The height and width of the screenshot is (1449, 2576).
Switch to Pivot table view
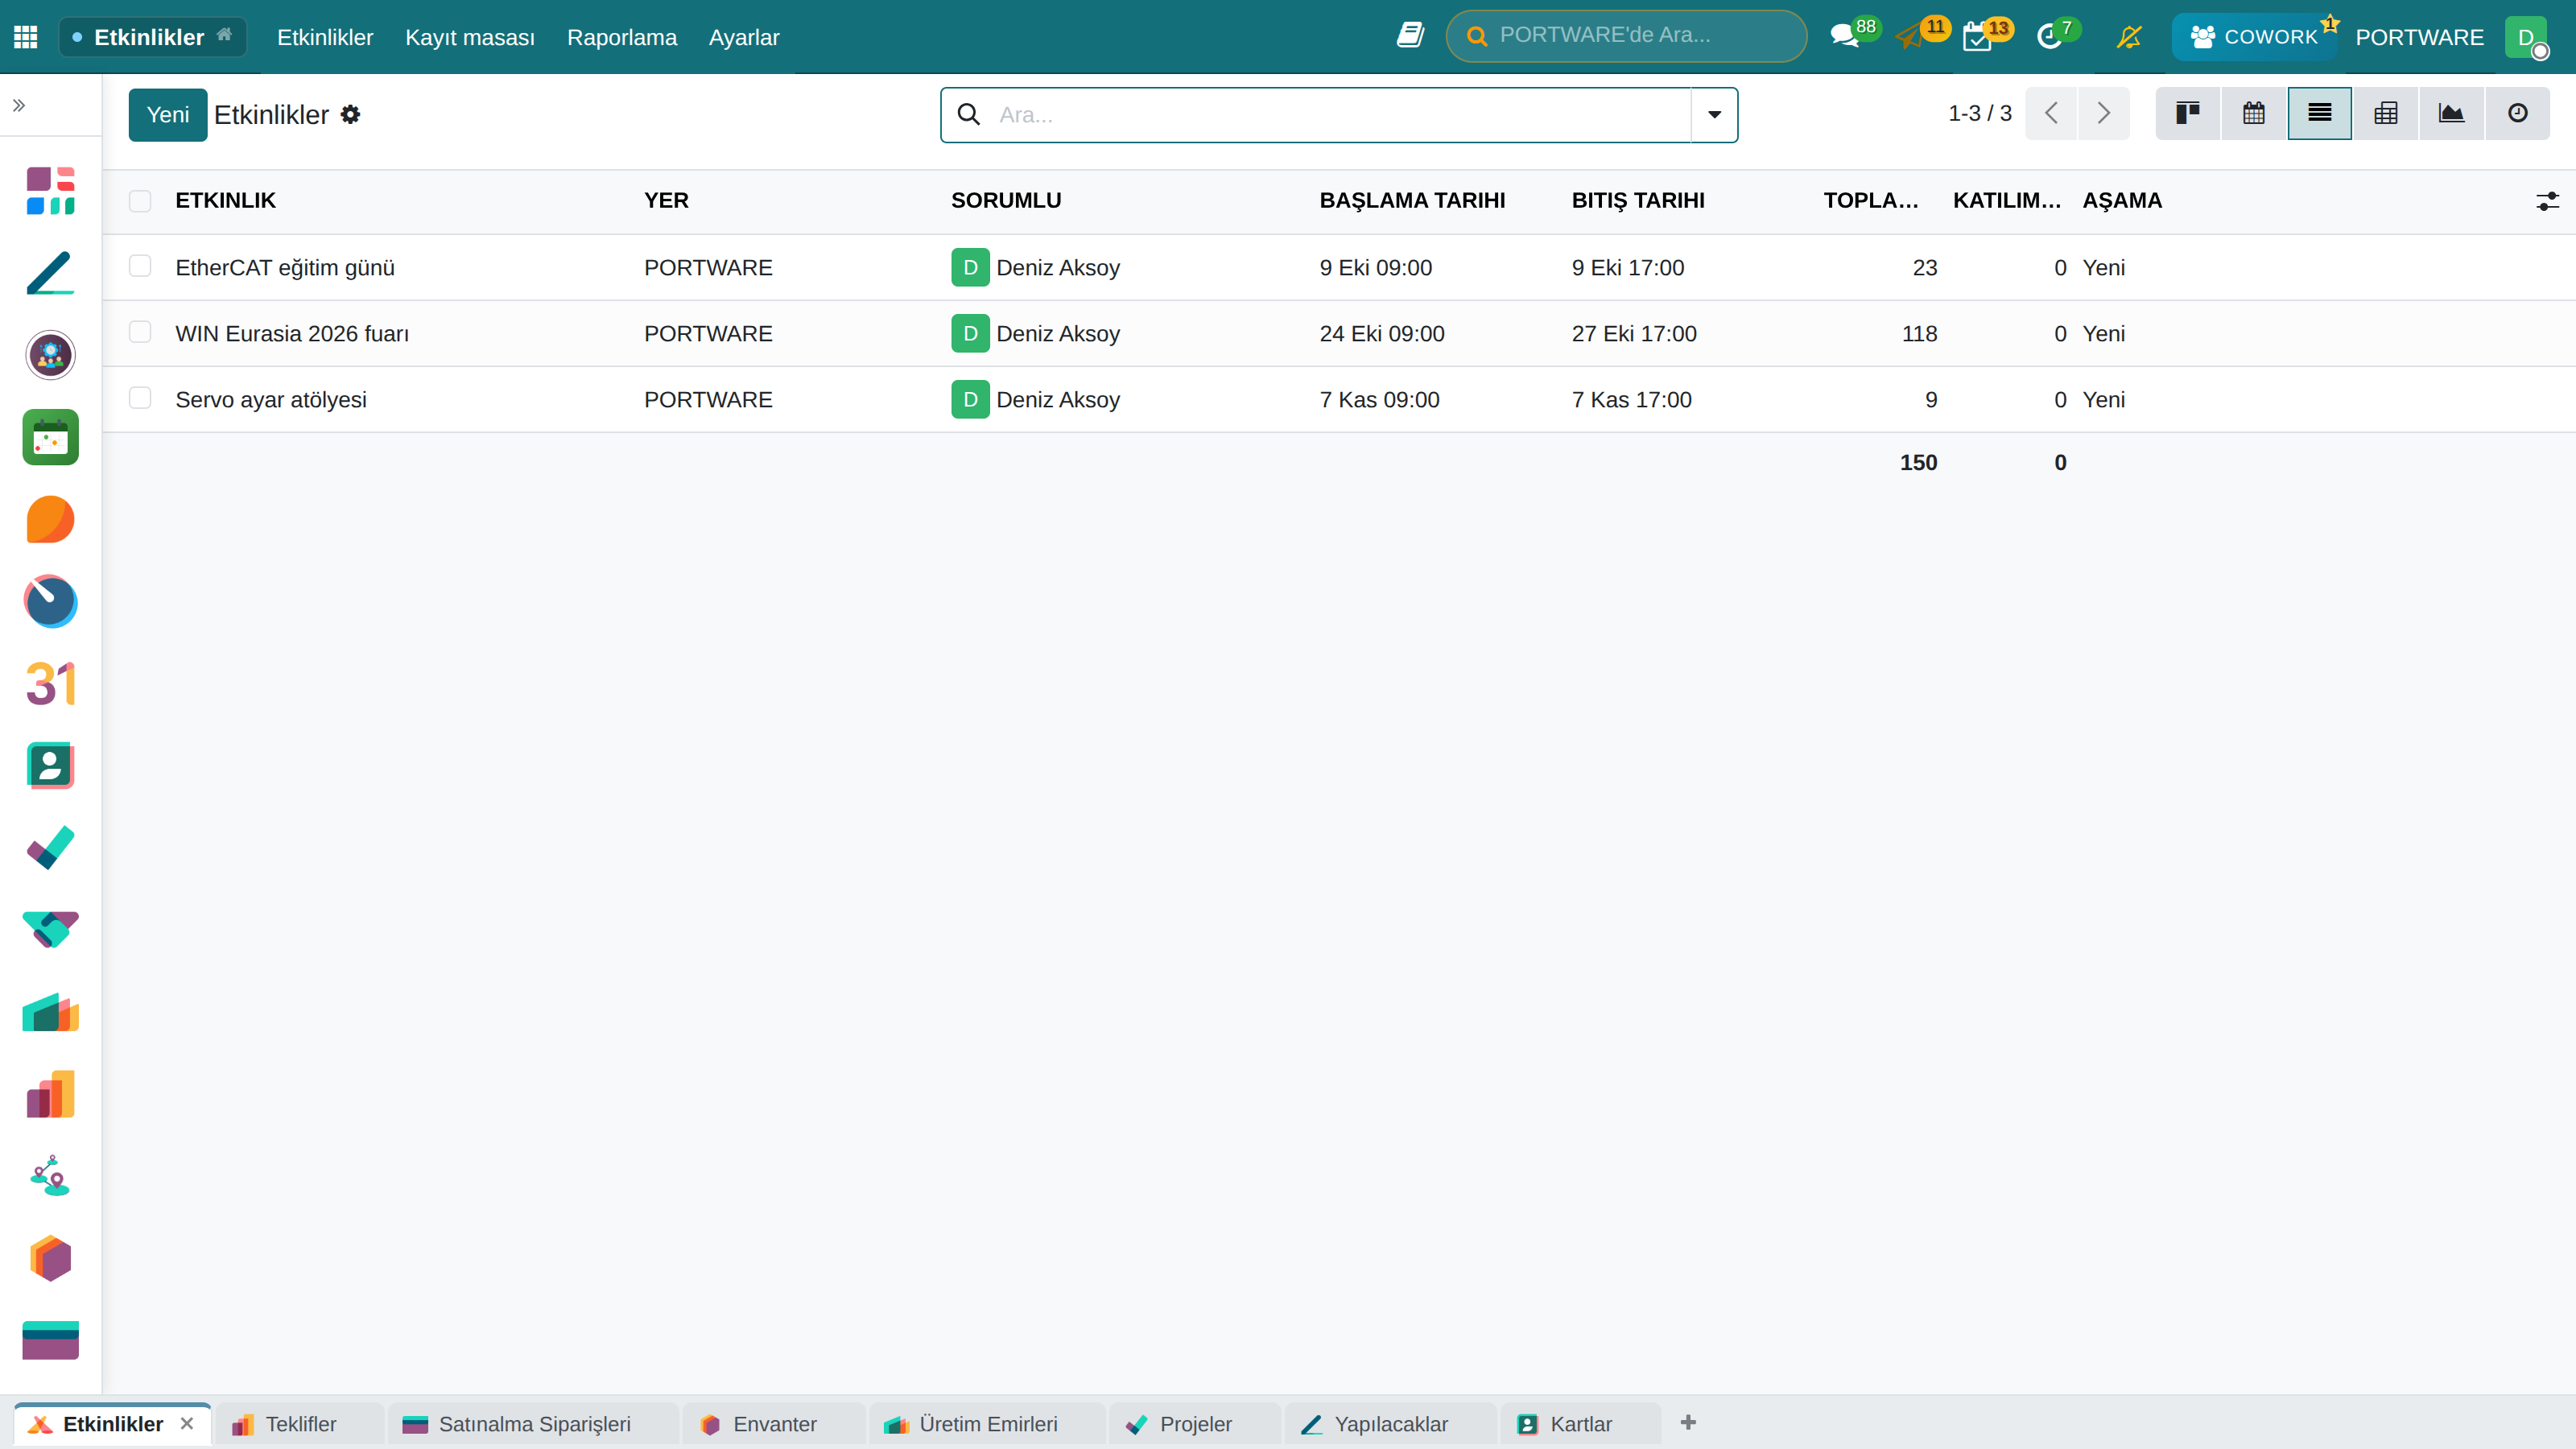(x=2385, y=113)
